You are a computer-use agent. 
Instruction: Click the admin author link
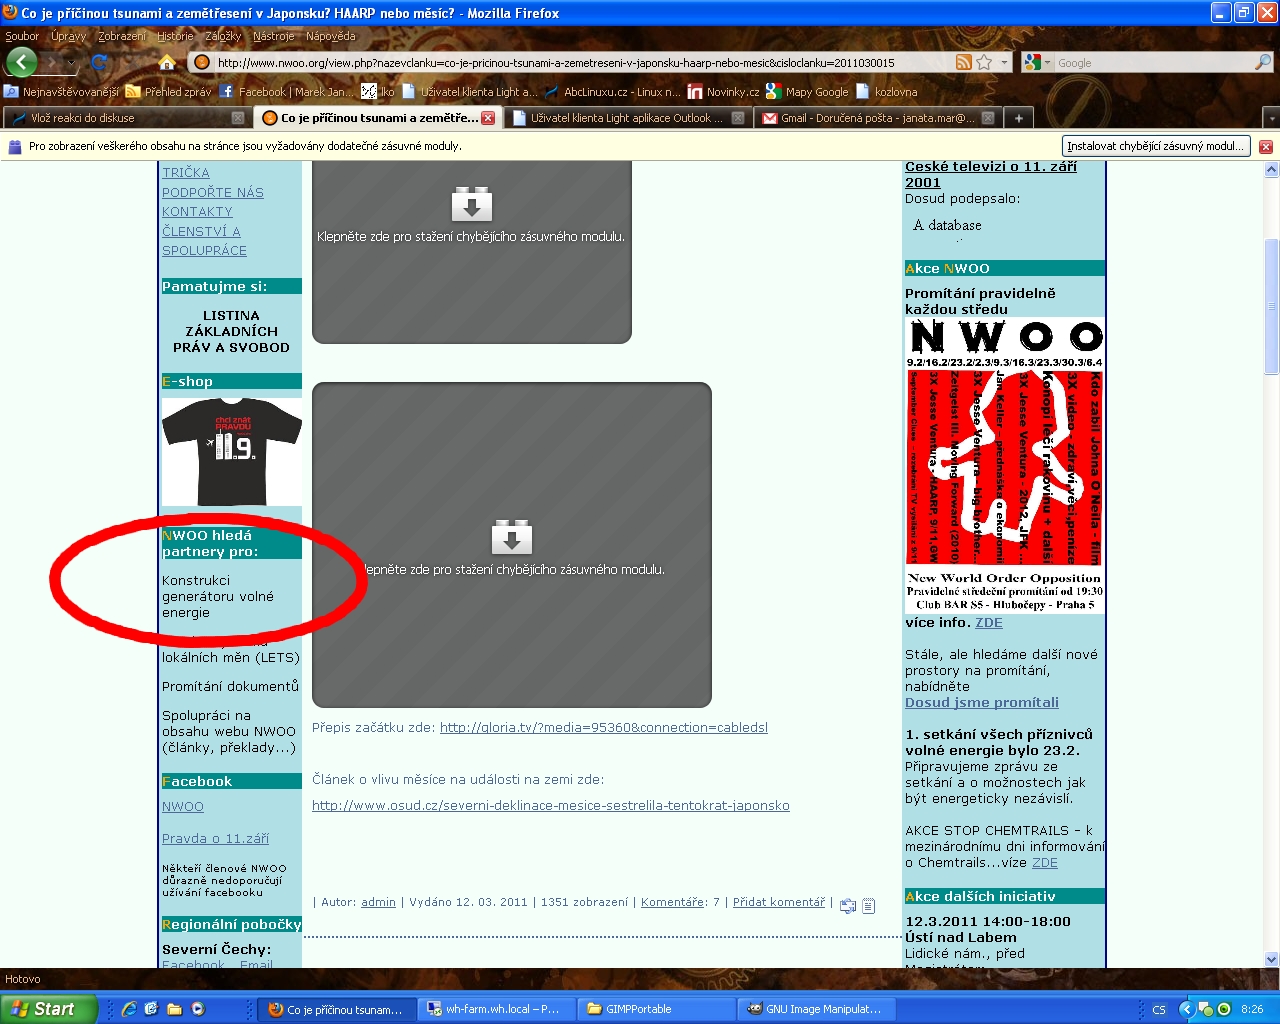click(x=378, y=902)
